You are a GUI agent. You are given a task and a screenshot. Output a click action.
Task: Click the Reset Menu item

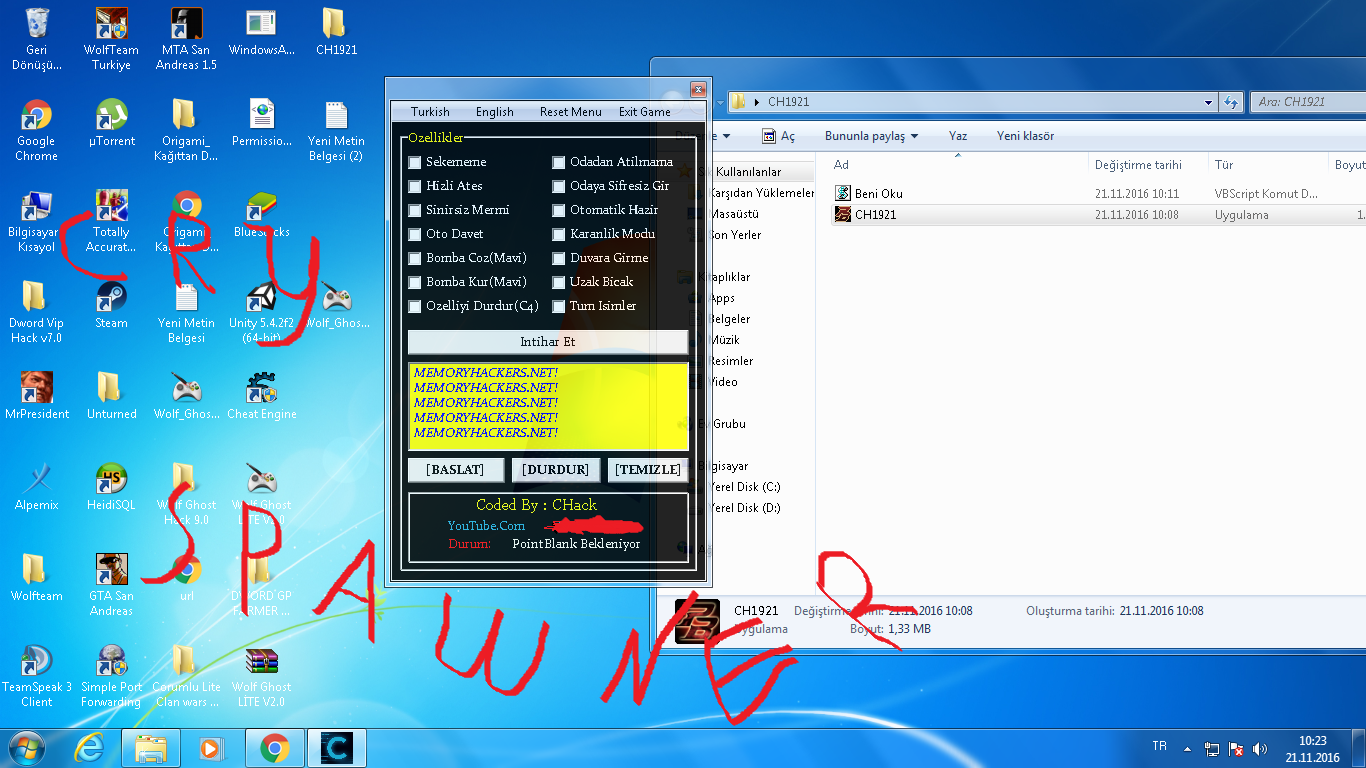pos(571,112)
